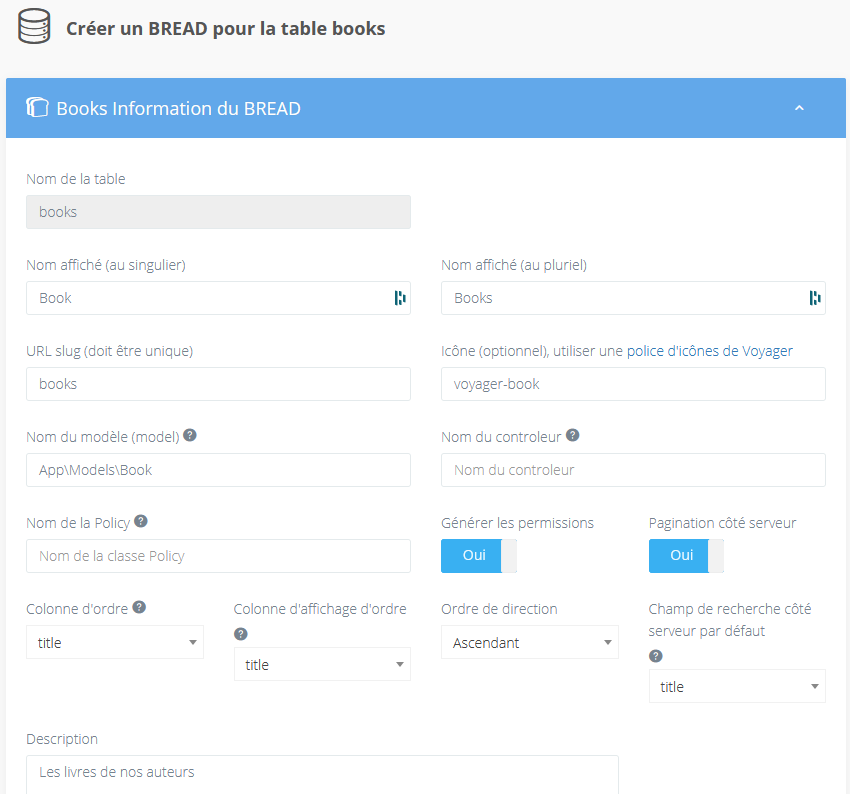Click the URL slug input field
850x794 pixels.
(x=218, y=384)
